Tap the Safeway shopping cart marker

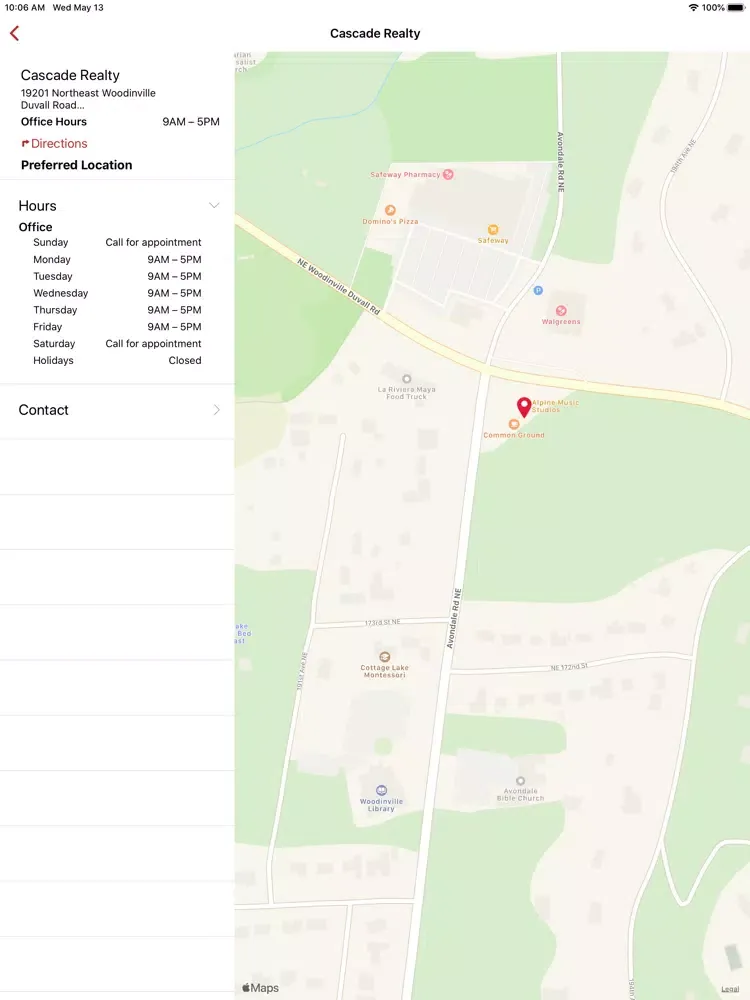[x=493, y=230]
